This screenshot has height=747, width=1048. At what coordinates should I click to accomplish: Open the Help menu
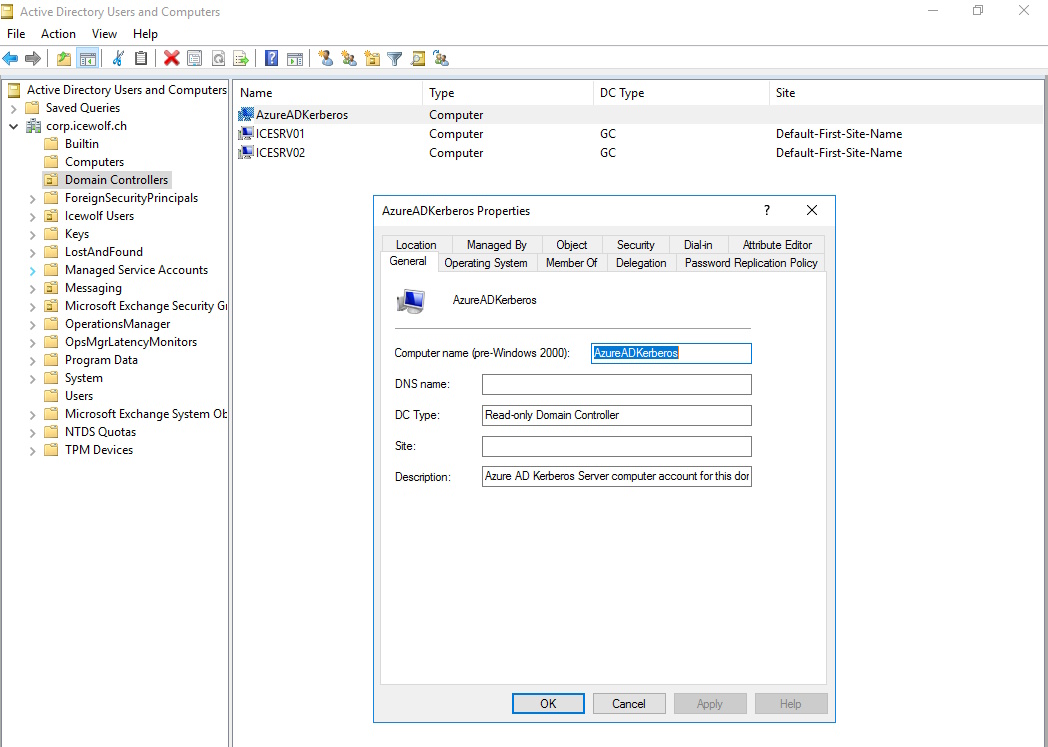point(145,33)
